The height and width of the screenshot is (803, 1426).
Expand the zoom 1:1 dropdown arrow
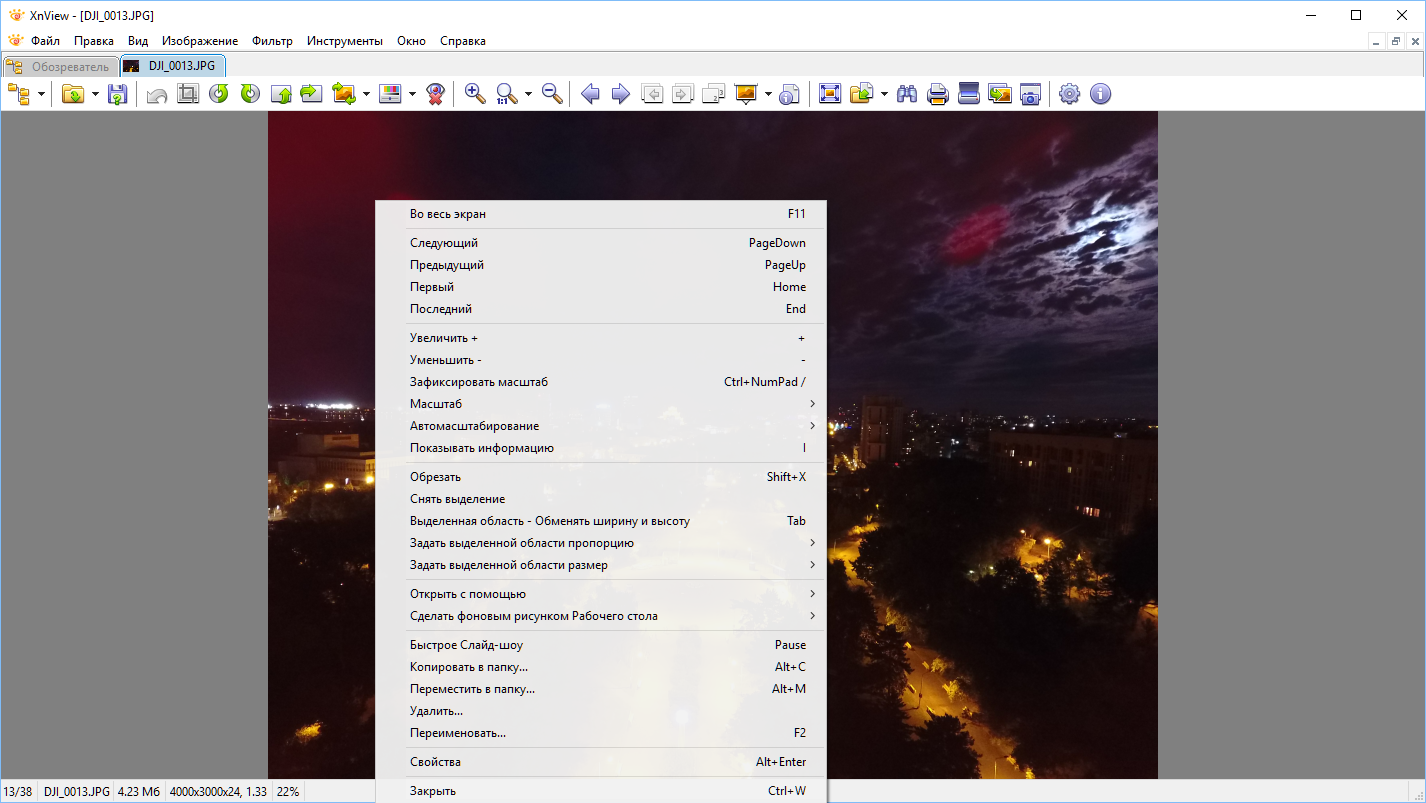528,94
